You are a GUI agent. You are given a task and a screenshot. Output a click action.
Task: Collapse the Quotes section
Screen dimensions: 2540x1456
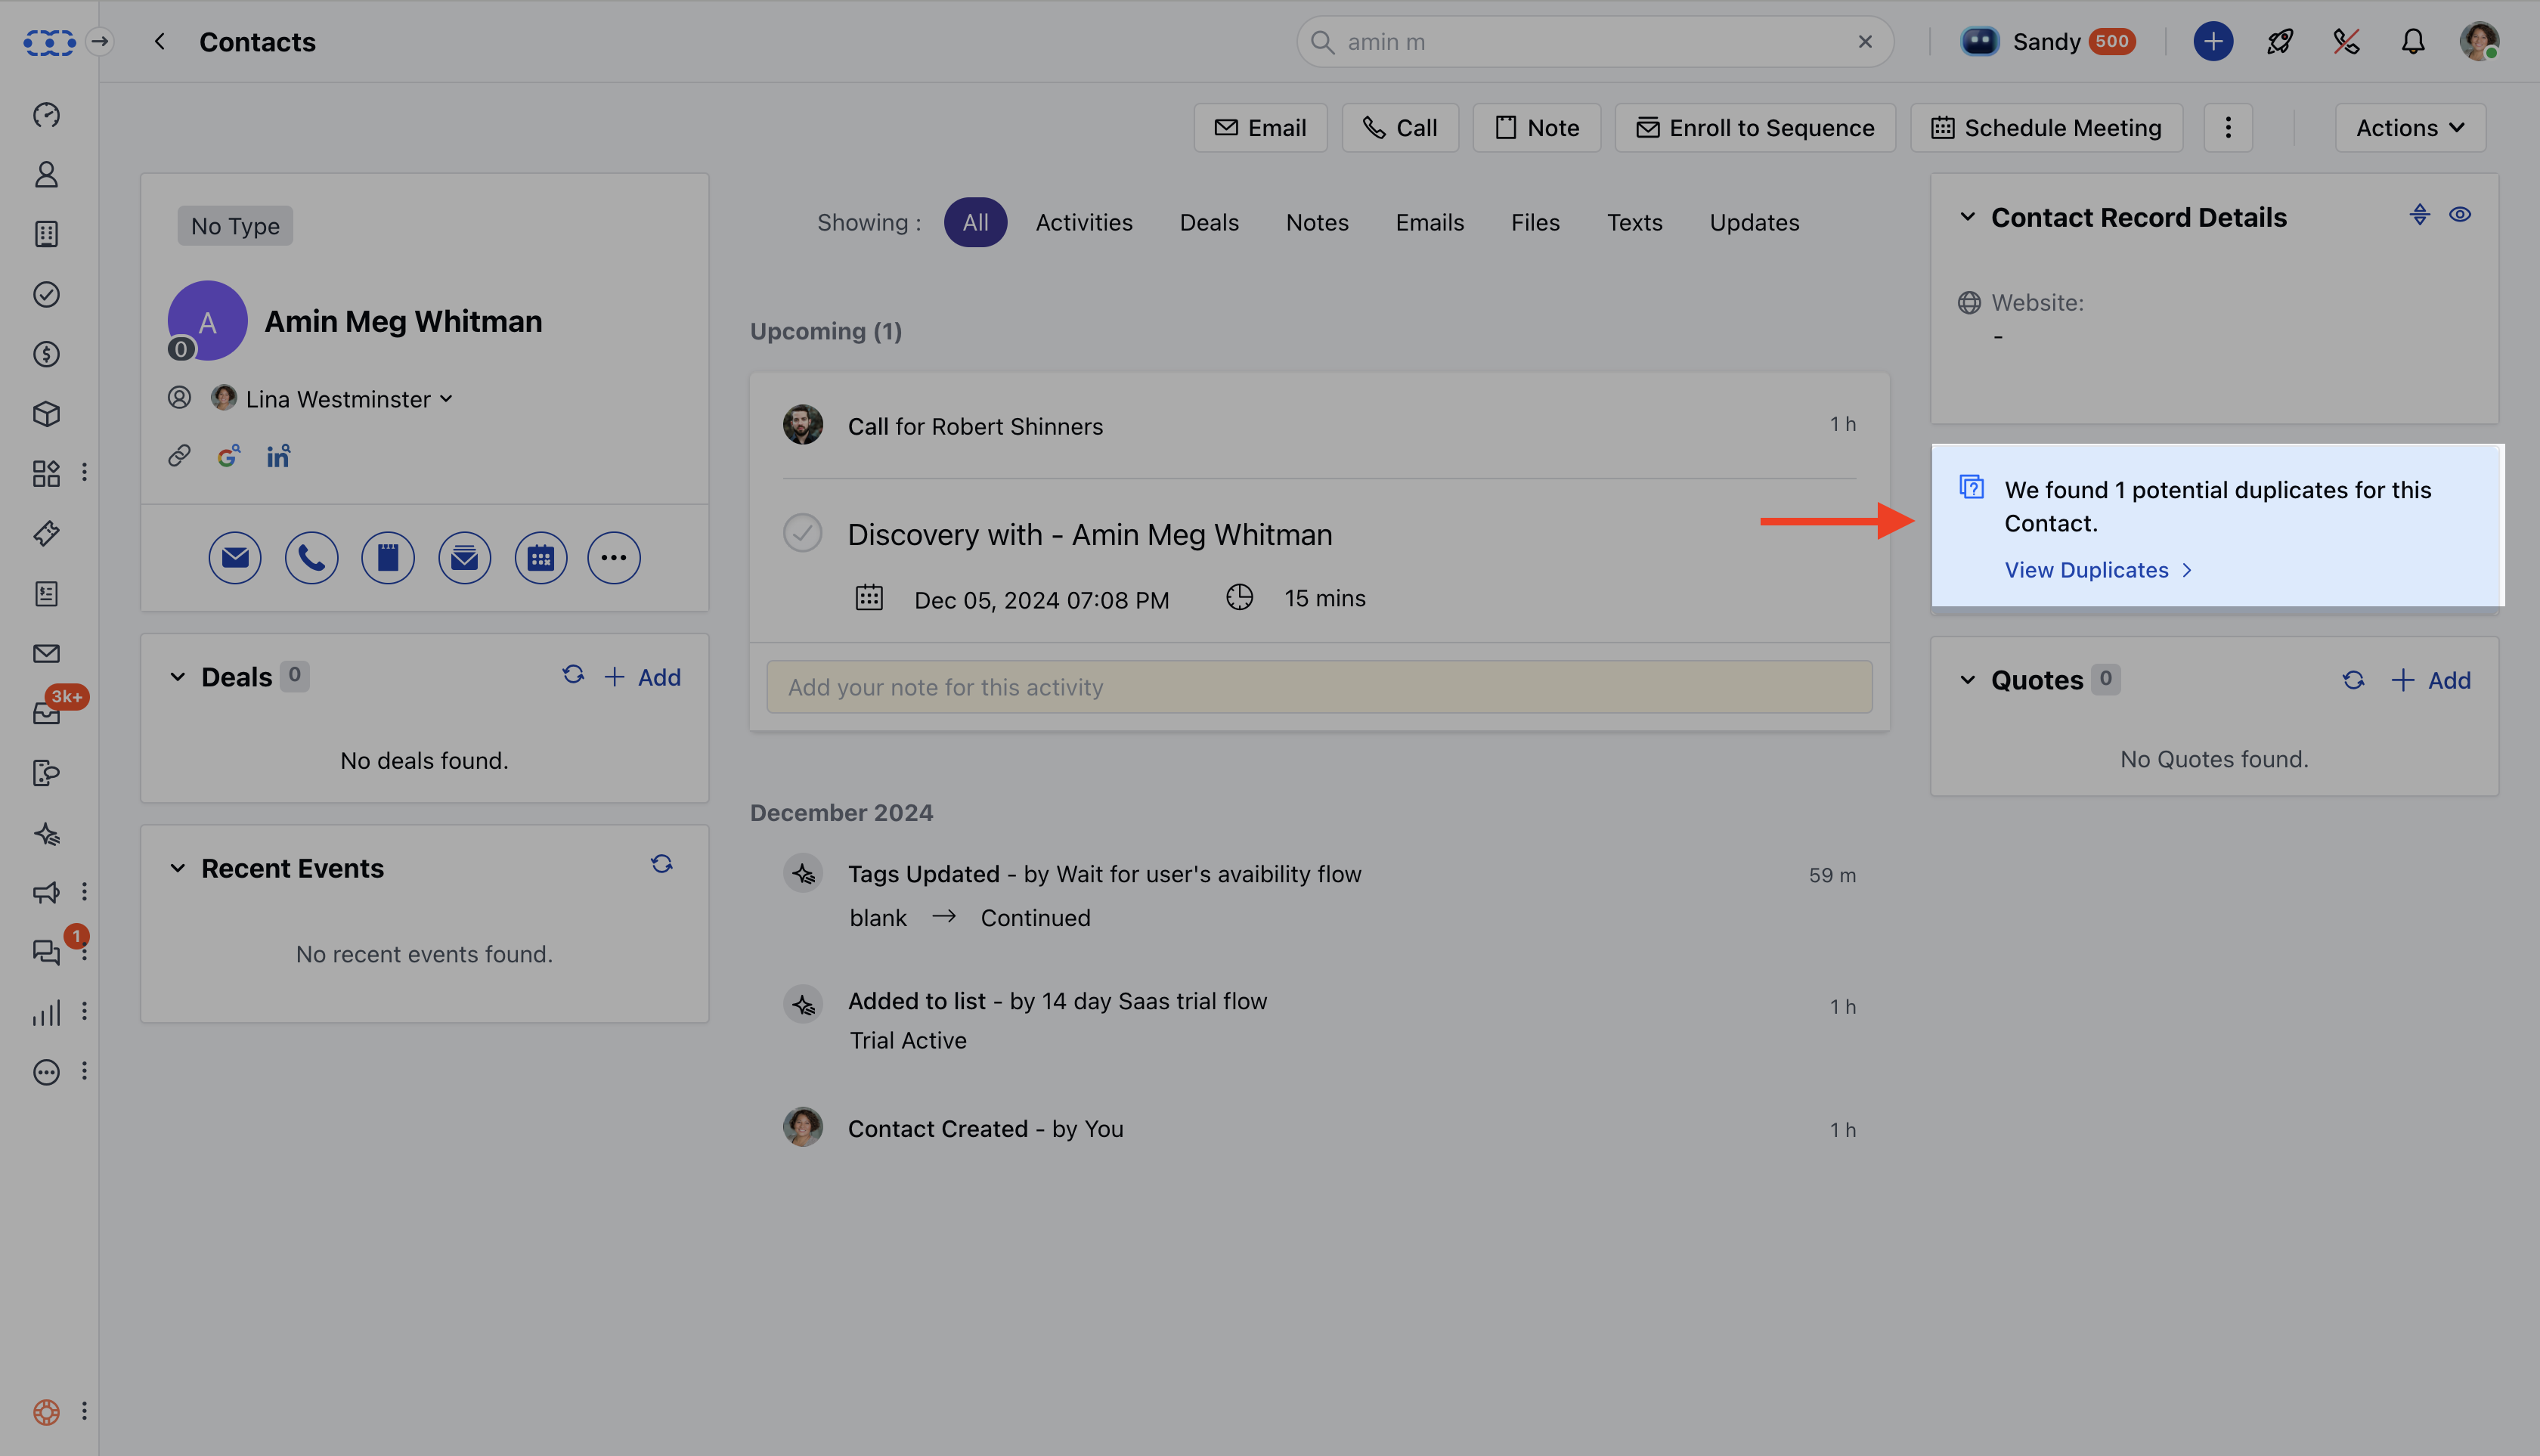pos(1967,680)
